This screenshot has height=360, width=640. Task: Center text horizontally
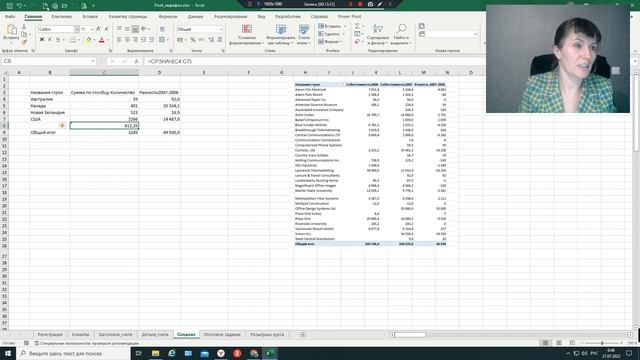pos(127,40)
